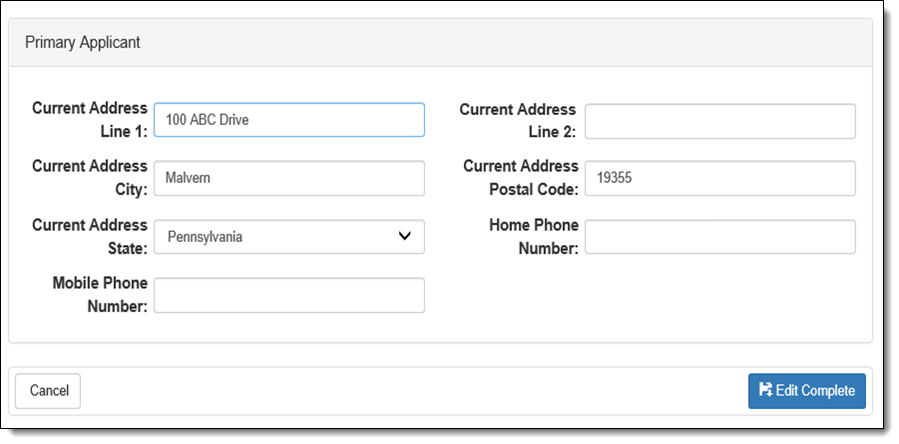Click the empty Current Address Line 2 field
Viewport: 899px width, 444px height.
pyautogui.click(x=720, y=121)
